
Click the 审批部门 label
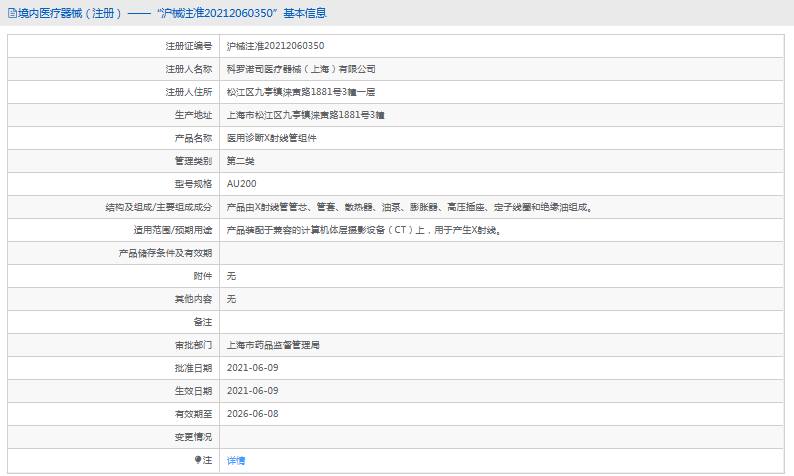(193, 345)
